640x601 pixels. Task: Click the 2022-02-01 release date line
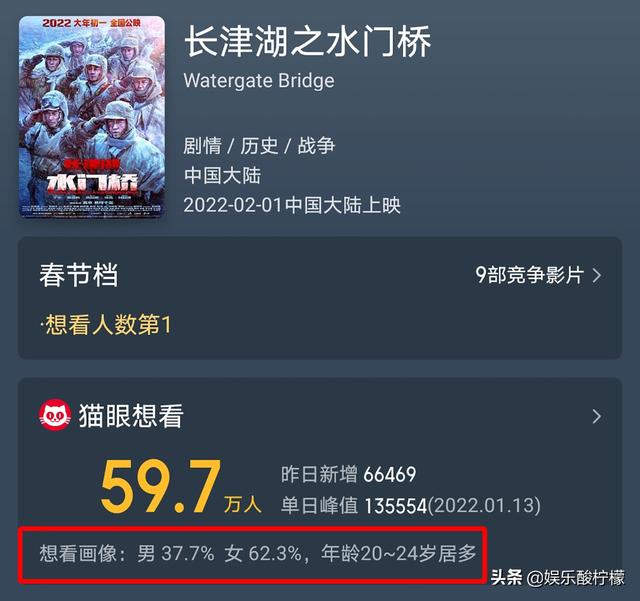292,205
